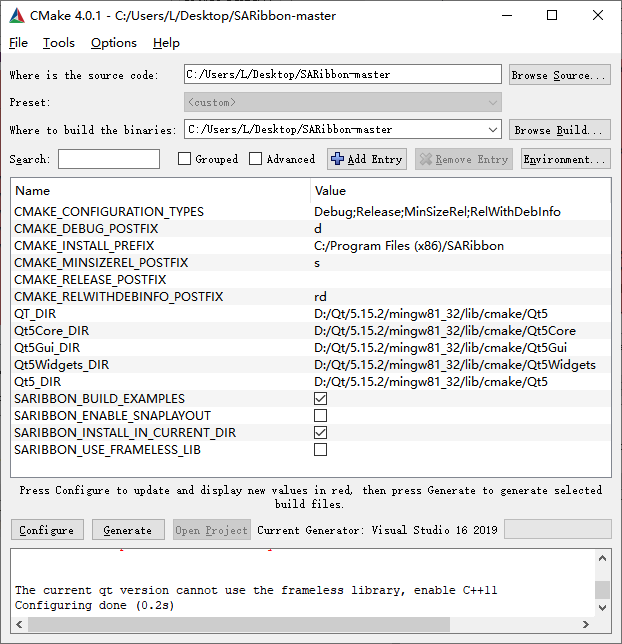Select the CMAKE_INSTALL_PREFIX entry
The height and width of the screenshot is (644, 622).
84,246
